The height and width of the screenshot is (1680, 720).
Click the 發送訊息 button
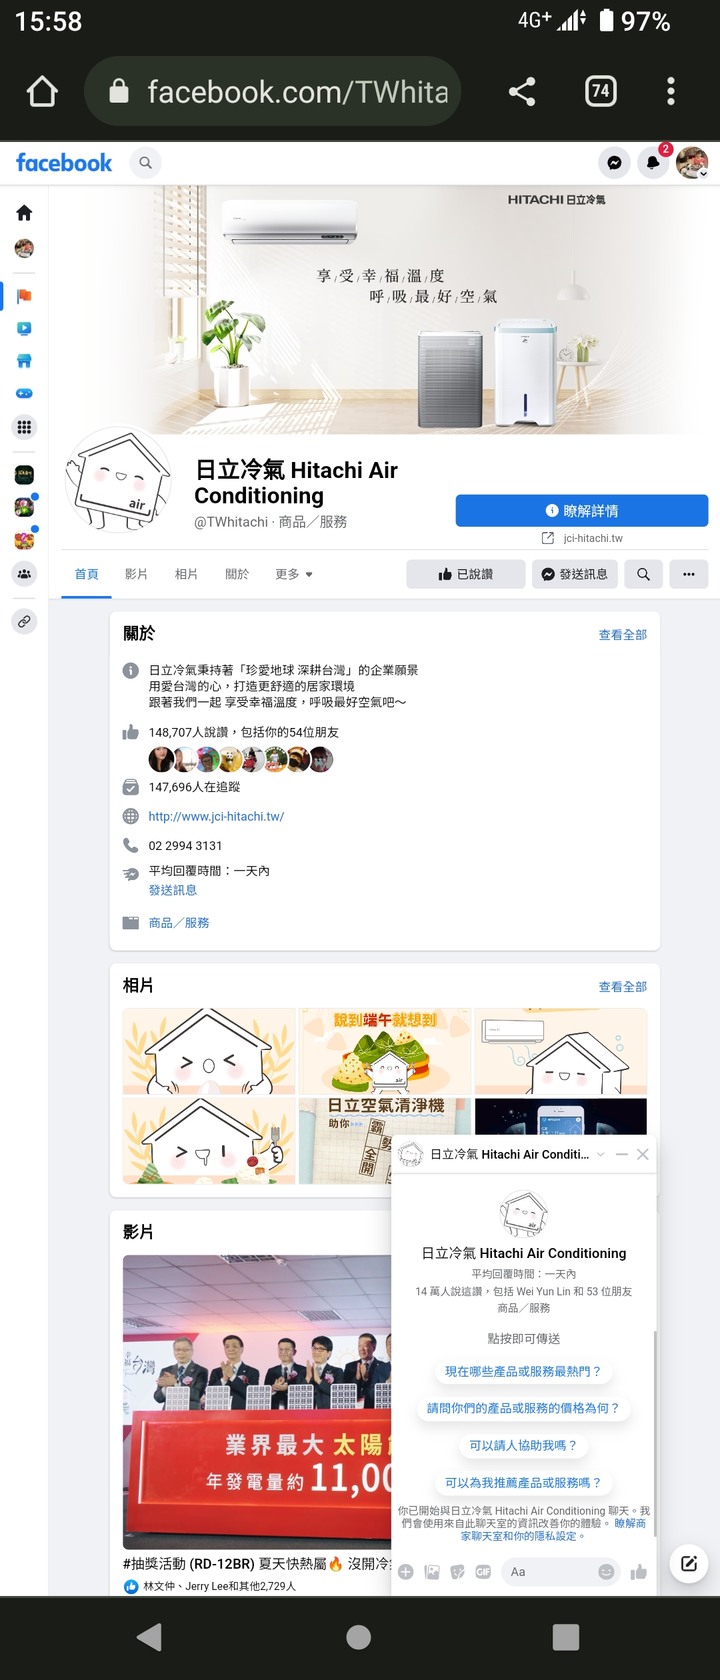(x=575, y=574)
